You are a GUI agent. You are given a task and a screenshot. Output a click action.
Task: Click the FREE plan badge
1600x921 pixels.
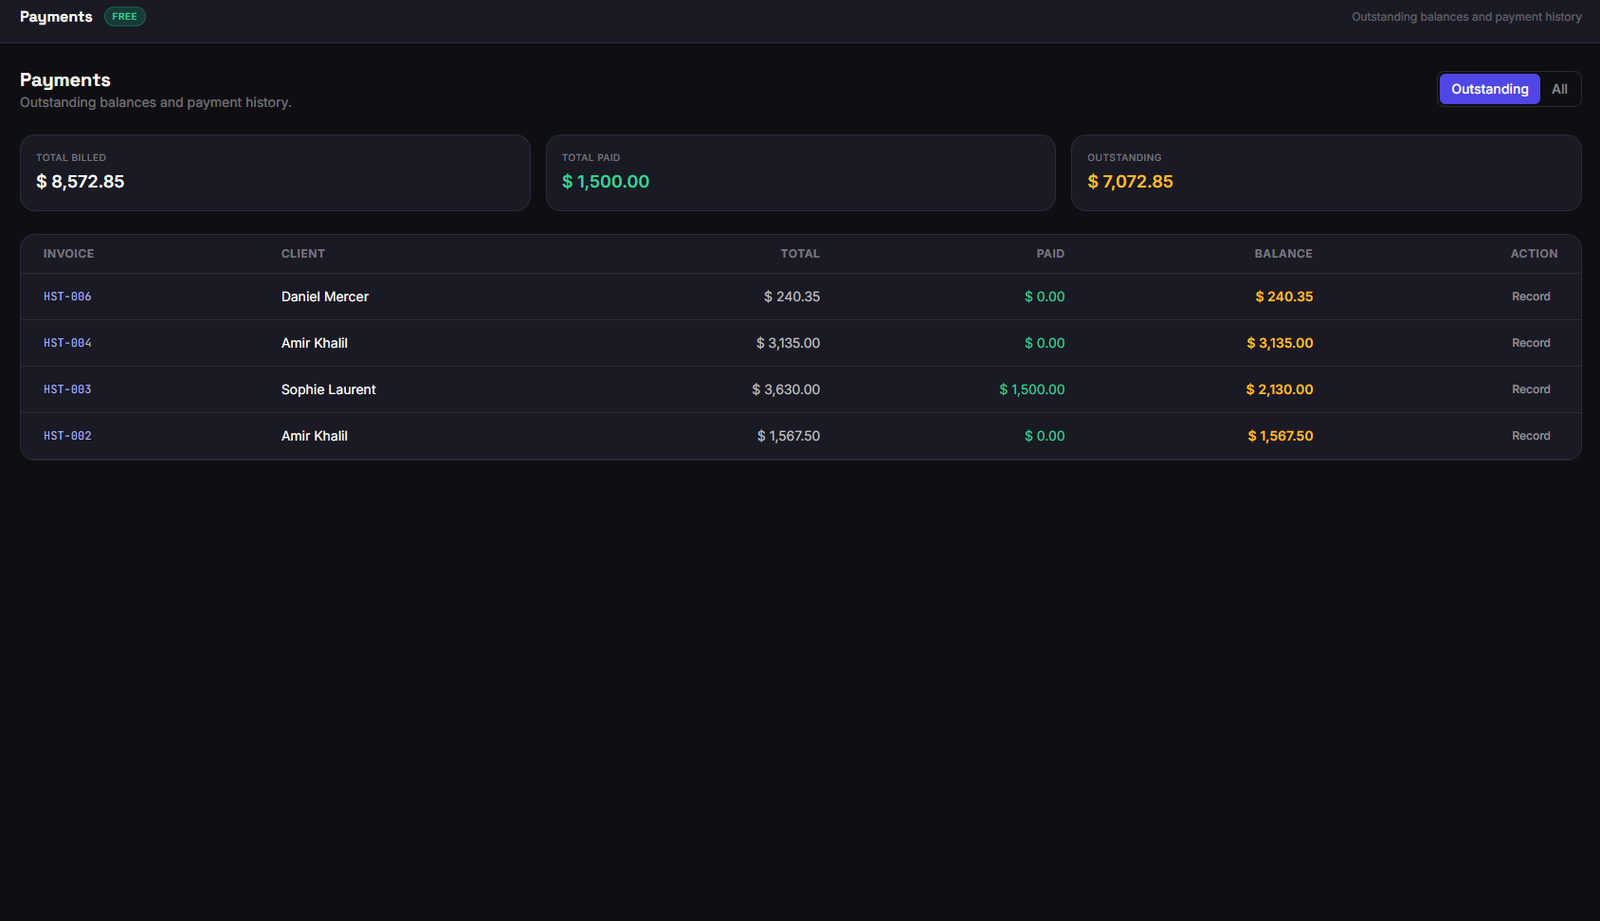125,17
